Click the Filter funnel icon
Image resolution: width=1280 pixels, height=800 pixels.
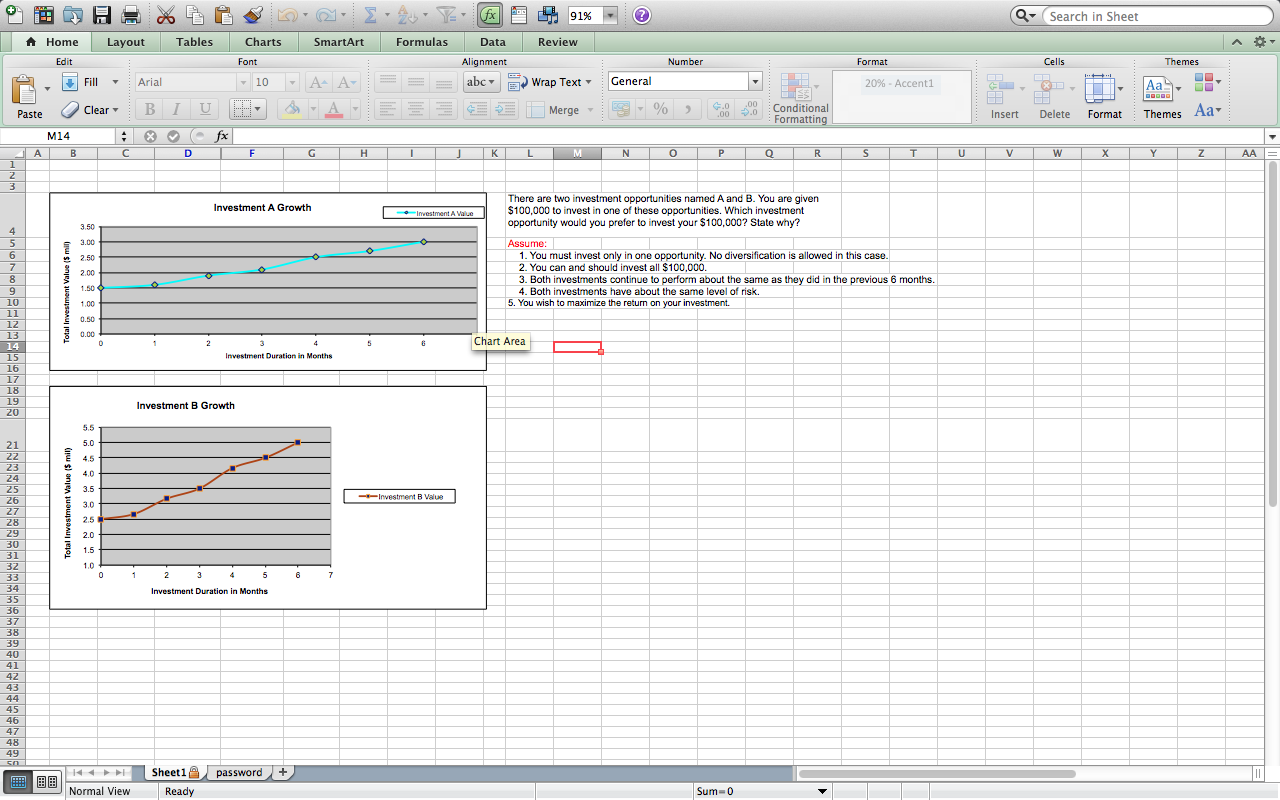coord(448,16)
